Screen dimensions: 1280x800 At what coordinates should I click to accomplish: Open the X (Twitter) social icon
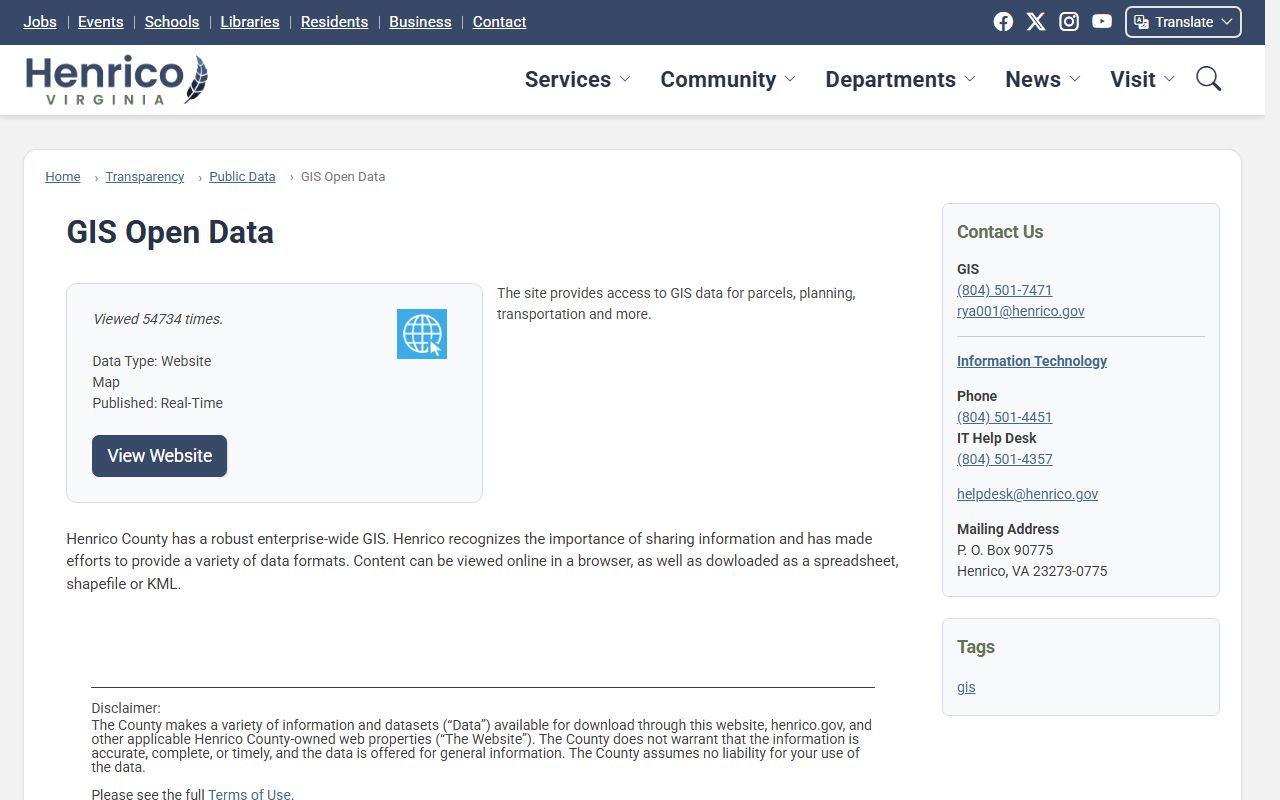click(x=1036, y=22)
